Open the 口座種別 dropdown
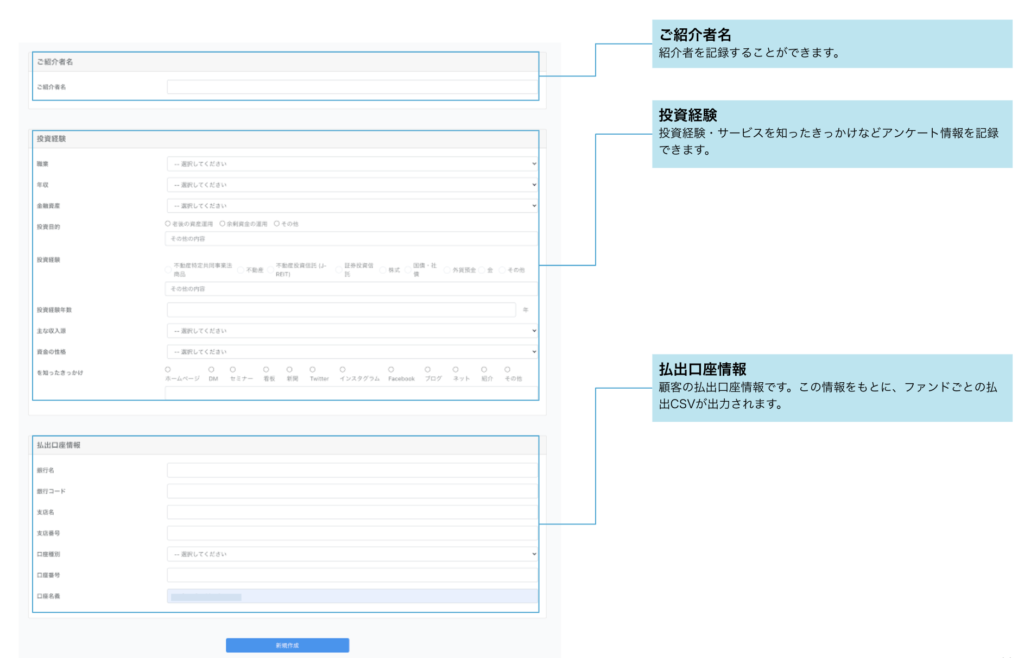 (x=351, y=554)
